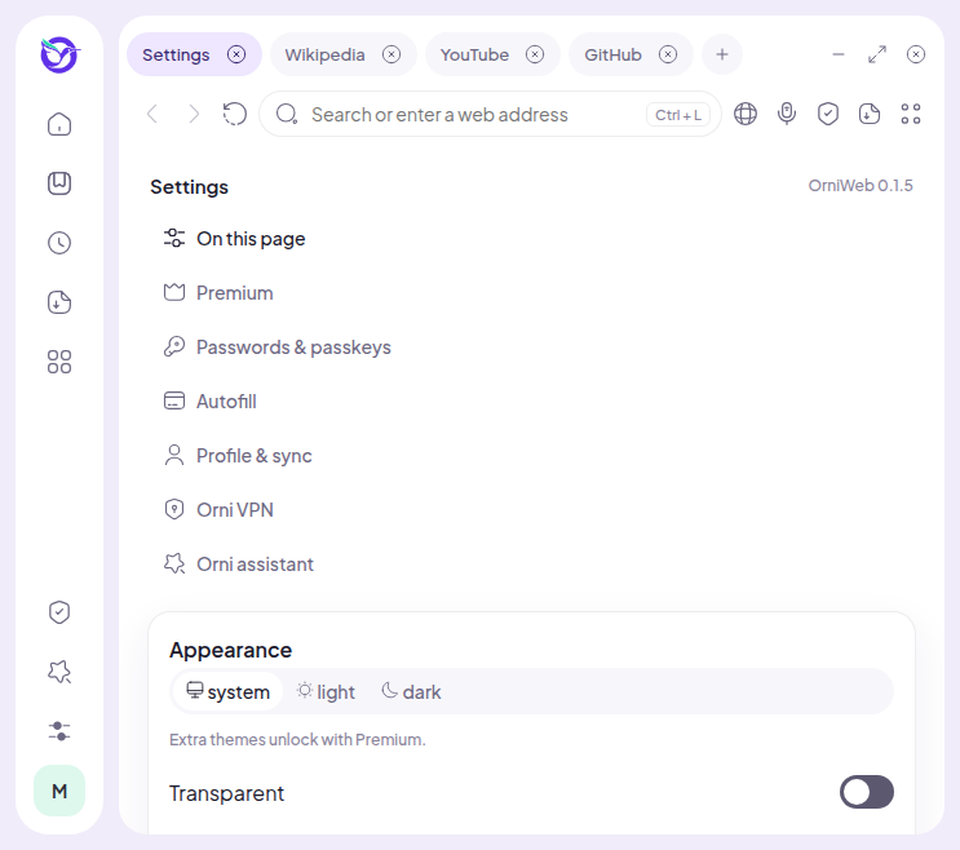Open downloads icon in the toolbar
Viewport: 960px width, 850px height.
869,114
